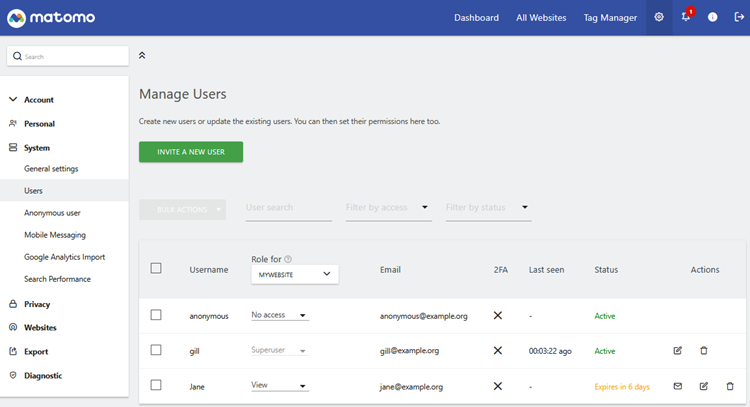This screenshot has width=750, height=407.
Task: Focus the User search field
Action: (288, 208)
